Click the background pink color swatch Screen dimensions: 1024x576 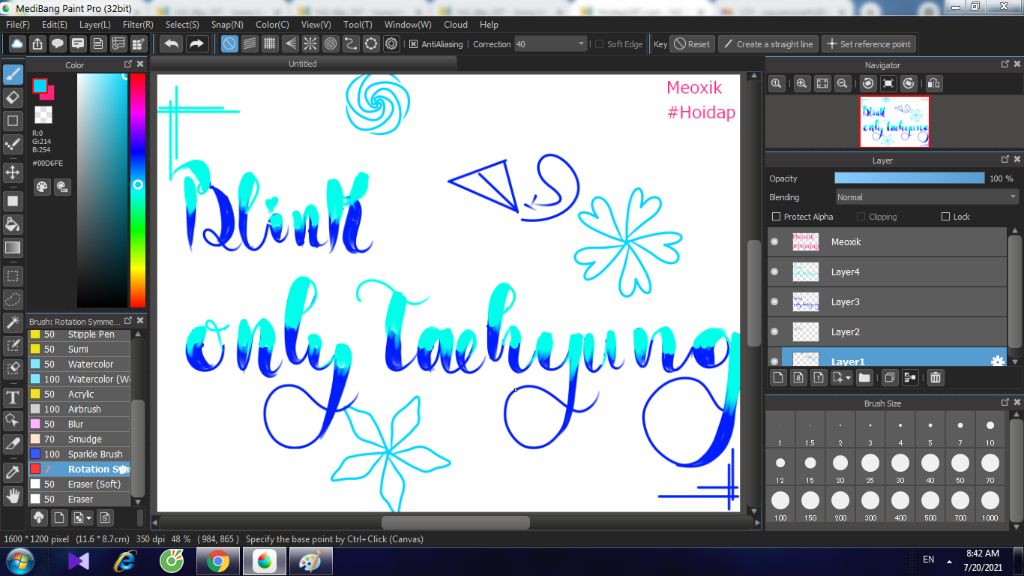(x=47, y=93)
